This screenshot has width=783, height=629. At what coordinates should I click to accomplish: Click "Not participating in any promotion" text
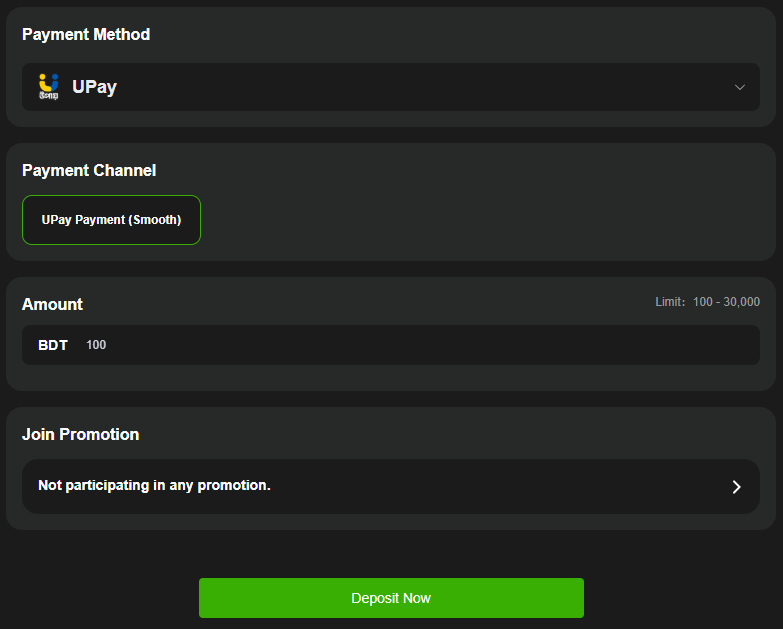pyautogui.click(x=154, y=485)
